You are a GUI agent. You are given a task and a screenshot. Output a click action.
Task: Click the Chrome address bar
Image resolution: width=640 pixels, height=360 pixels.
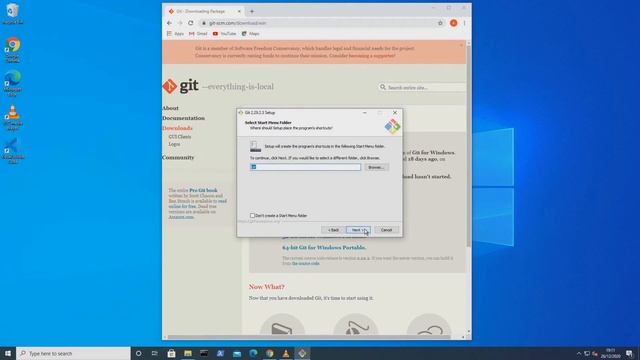[x=318, y=23]
